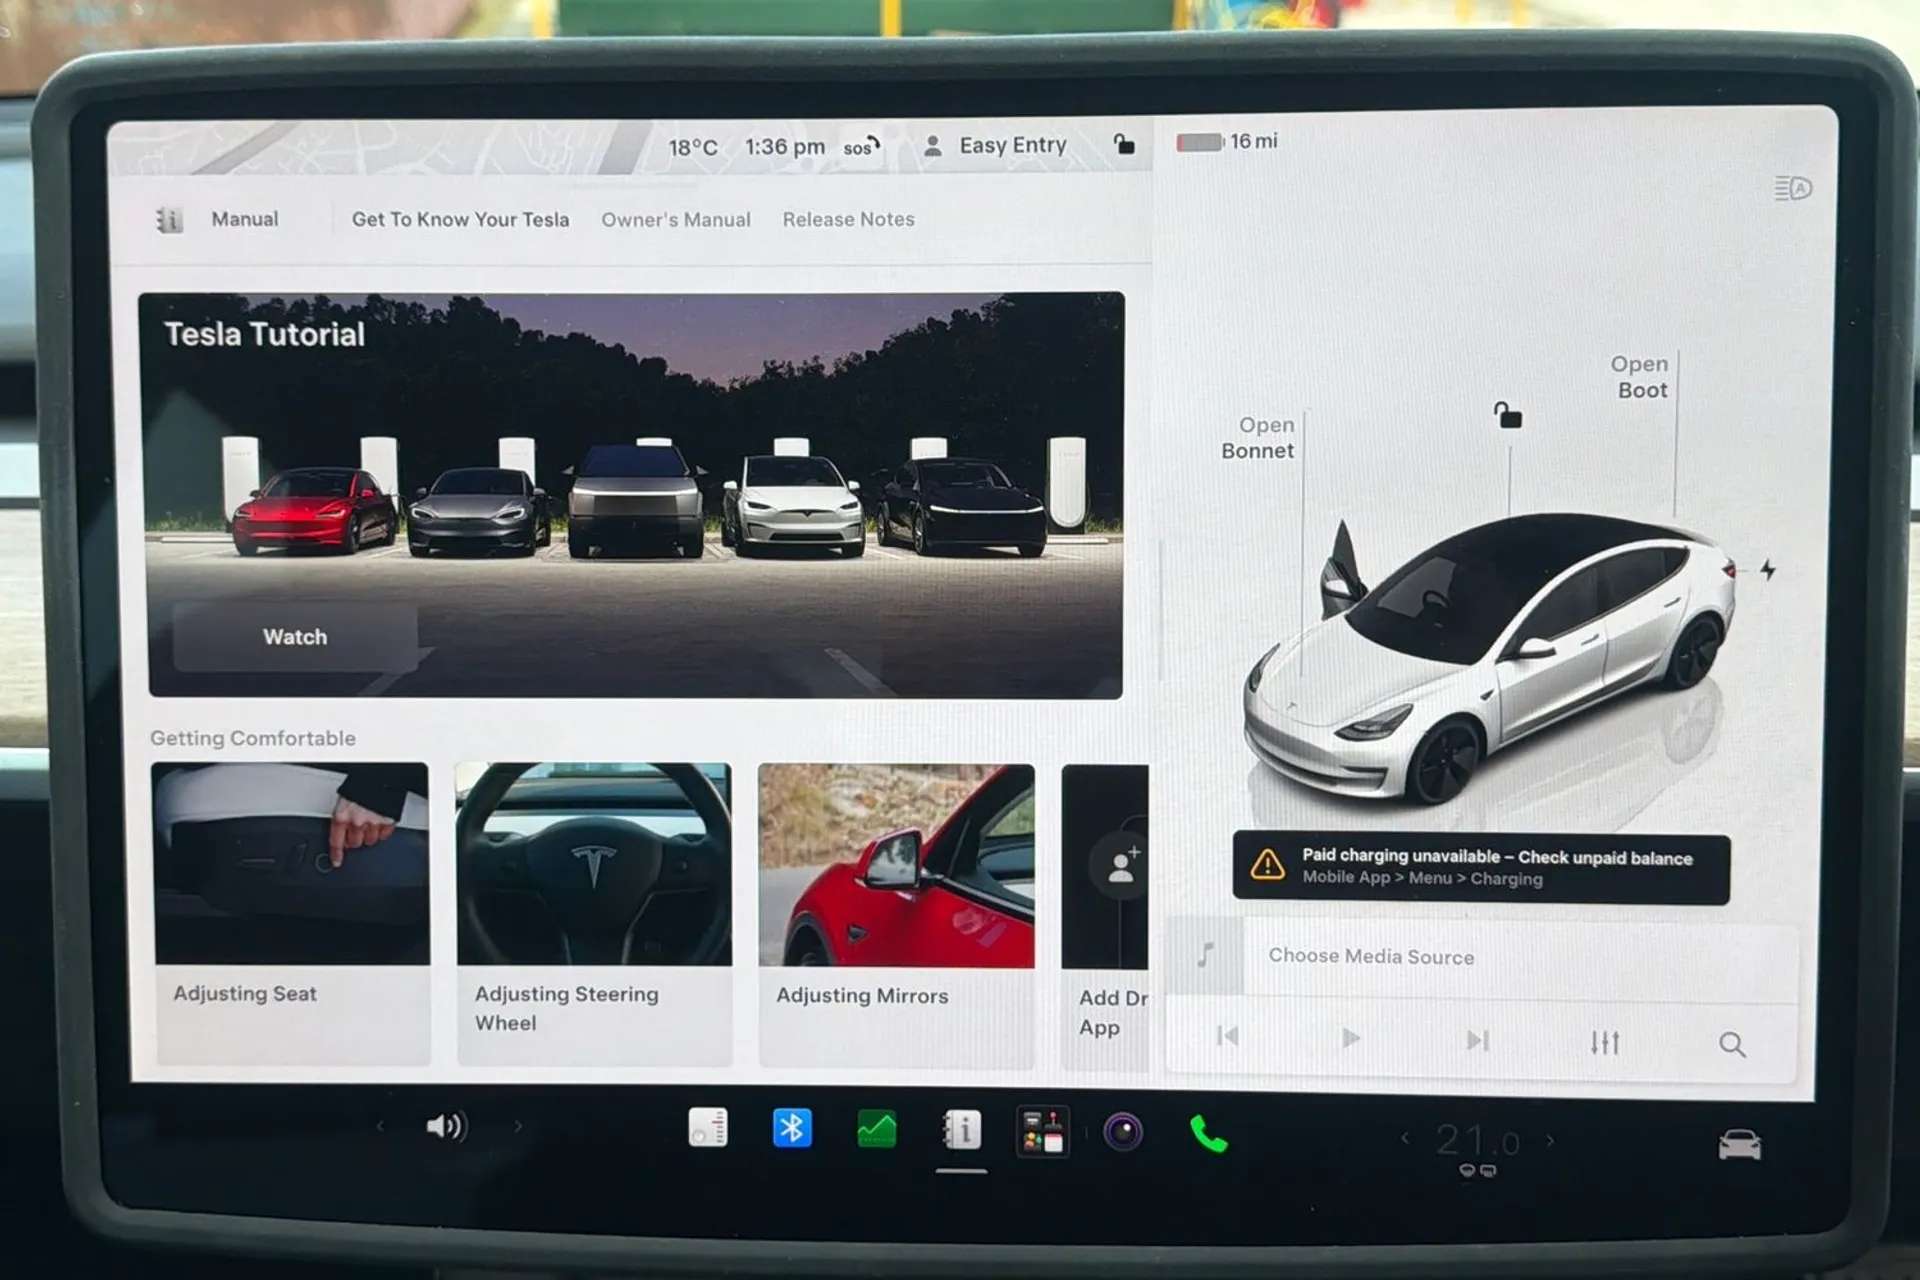Open media search magnifier icon

click(1732, 1044)
